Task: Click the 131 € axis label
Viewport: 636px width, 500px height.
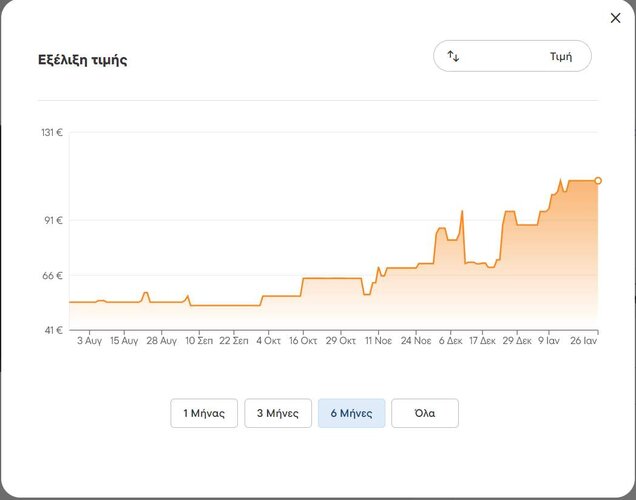Action: [52, 132]
